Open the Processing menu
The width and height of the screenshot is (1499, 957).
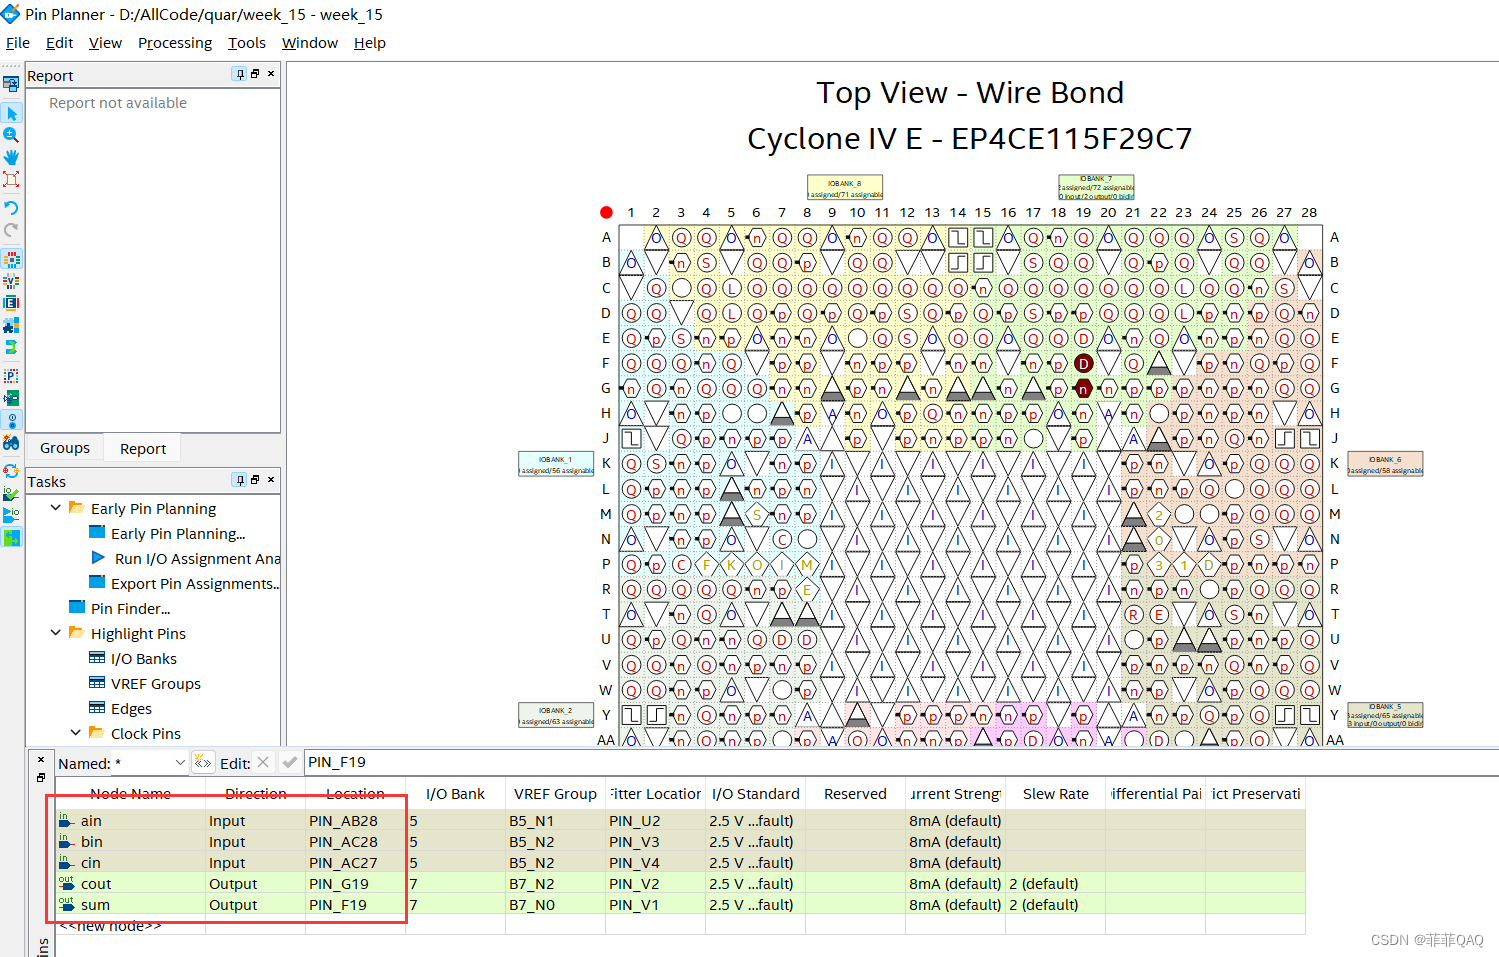pos(175,43)
